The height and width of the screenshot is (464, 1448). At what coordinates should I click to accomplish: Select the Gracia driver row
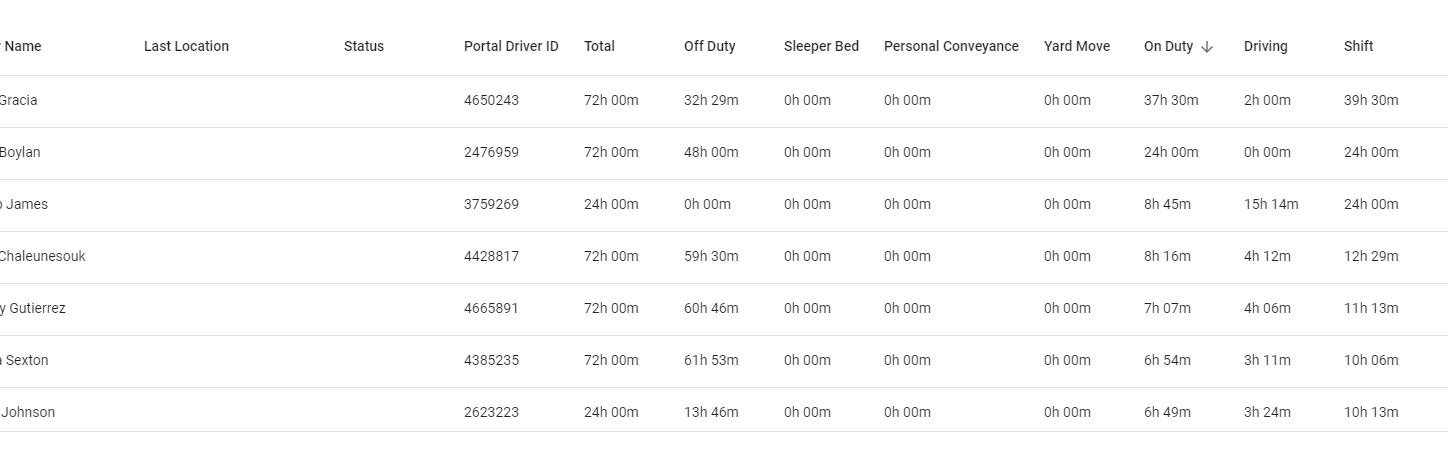coord(18,100)
